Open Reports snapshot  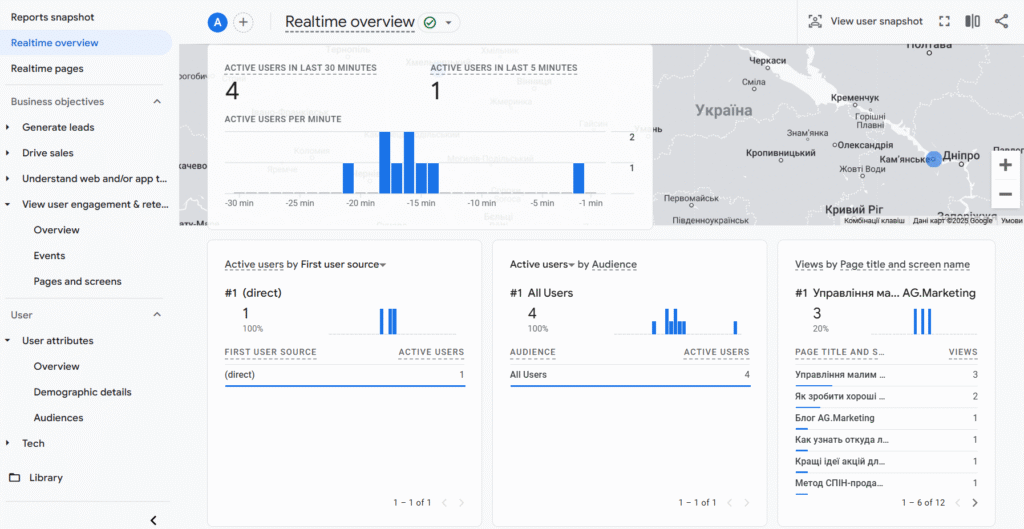point(52,17)
